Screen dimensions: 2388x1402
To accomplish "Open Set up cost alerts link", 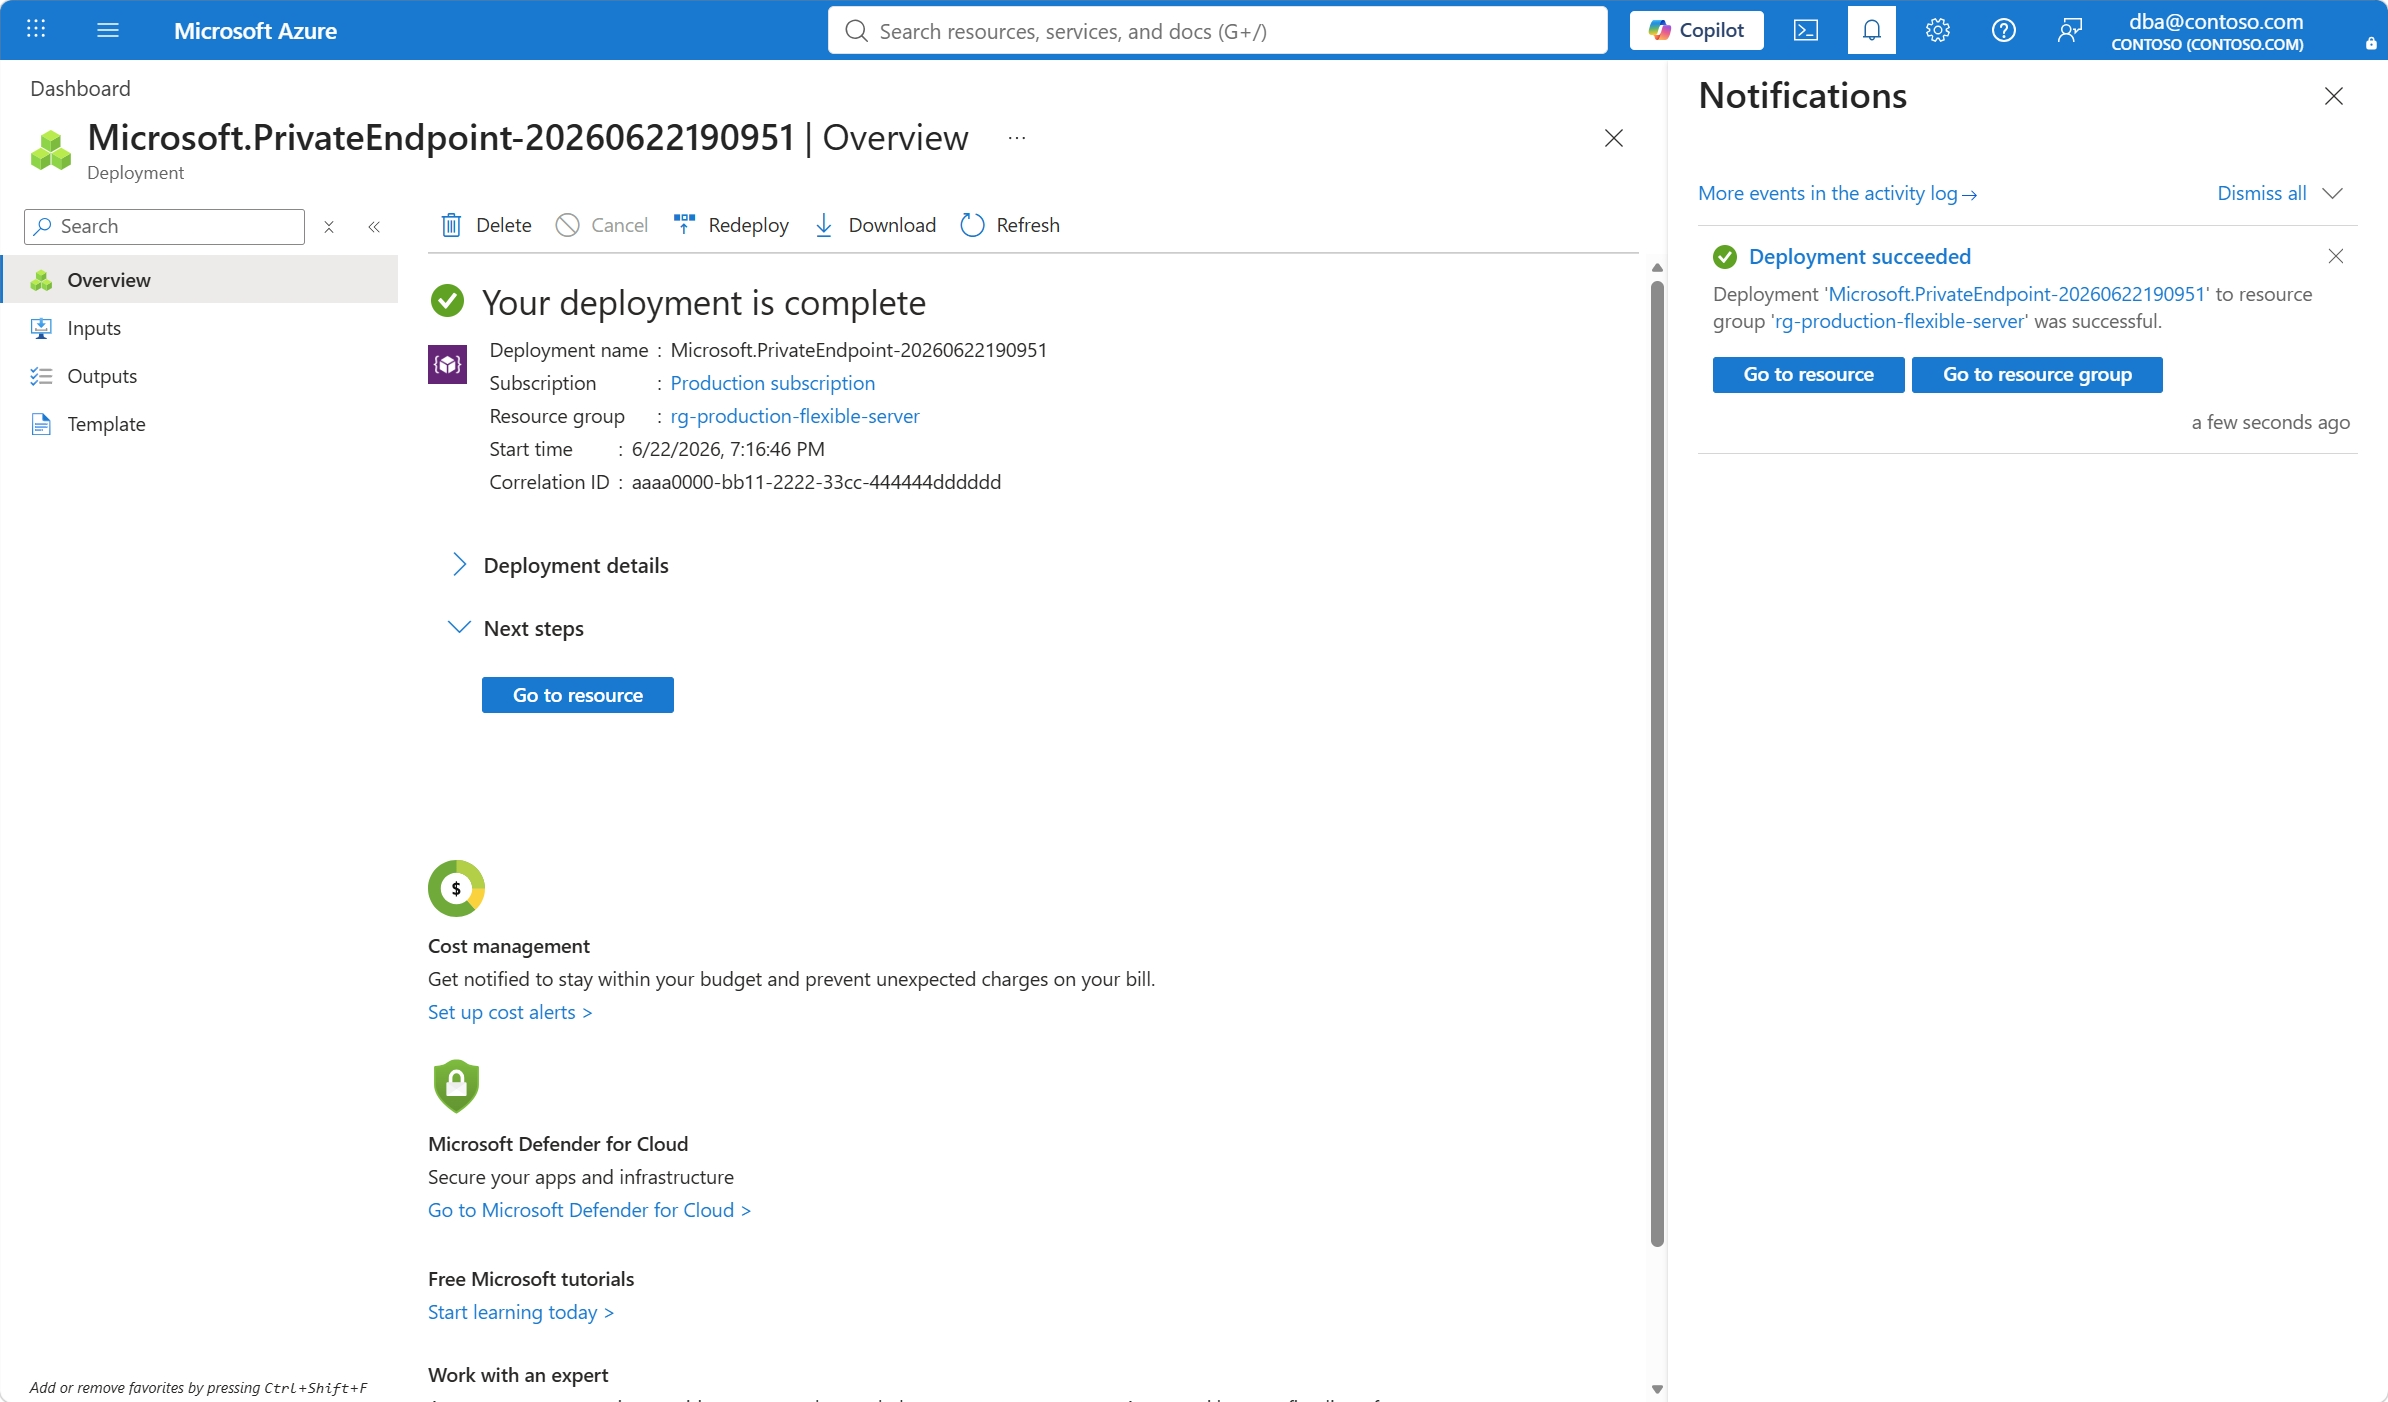I will [x=510, y=1012].
